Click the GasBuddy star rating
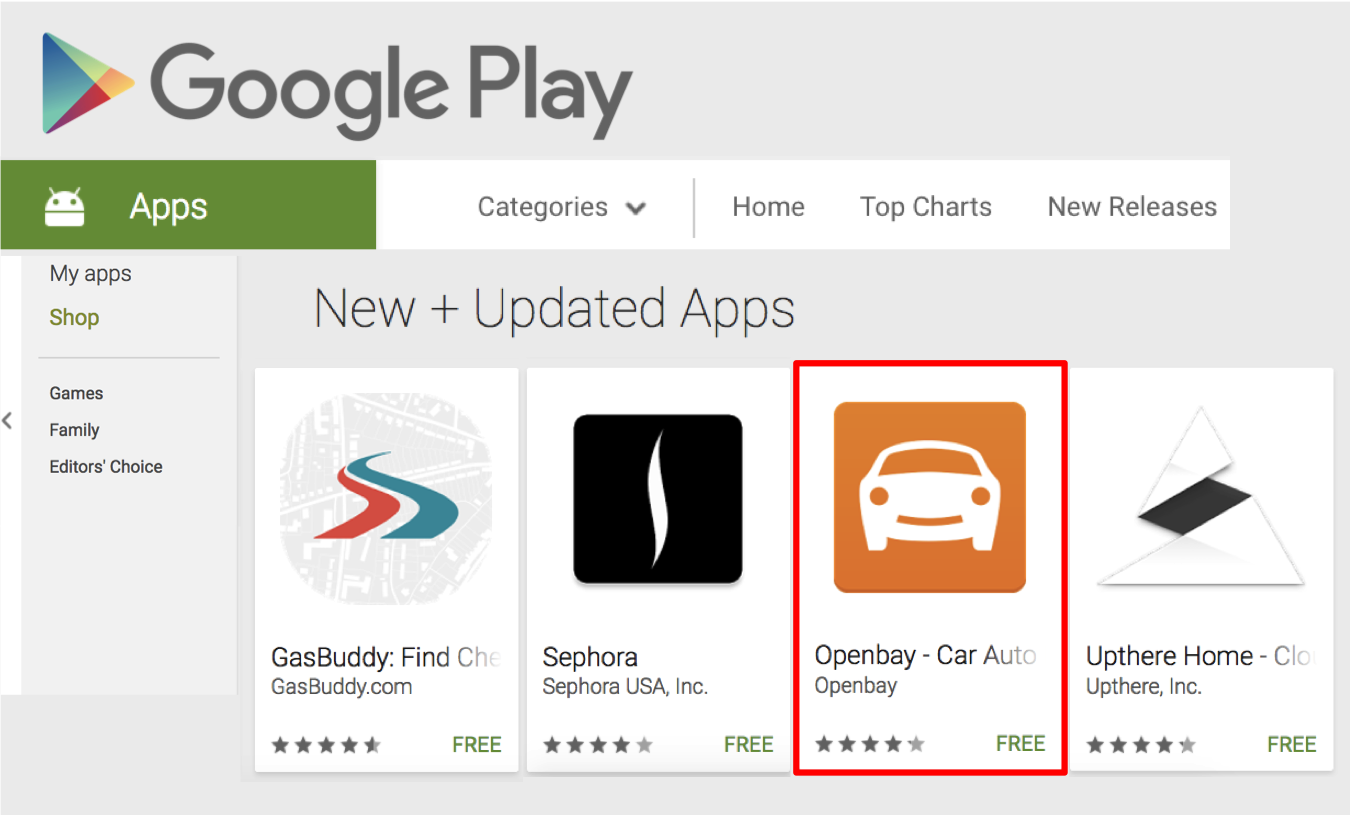This screenshot has width=1351, height=816. click(326, 745)
